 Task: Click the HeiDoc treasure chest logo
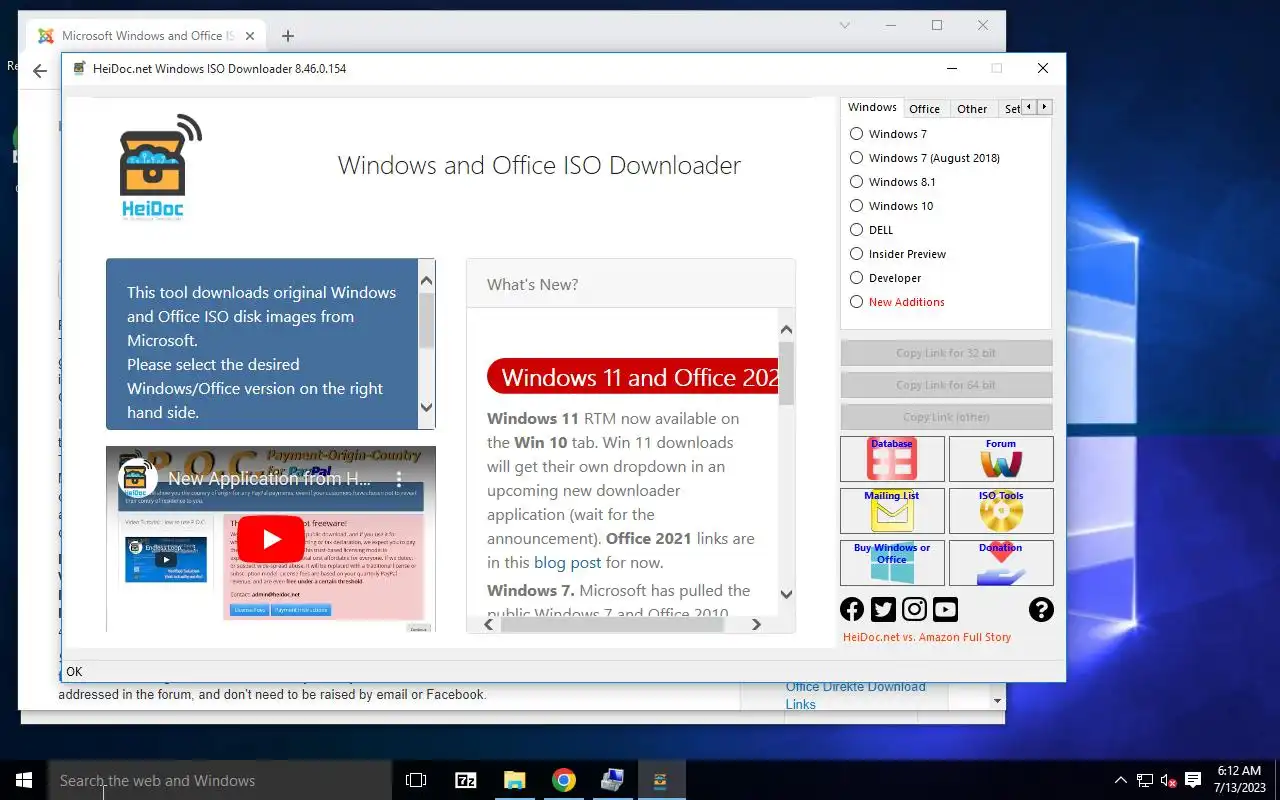[x=160, y=167]
